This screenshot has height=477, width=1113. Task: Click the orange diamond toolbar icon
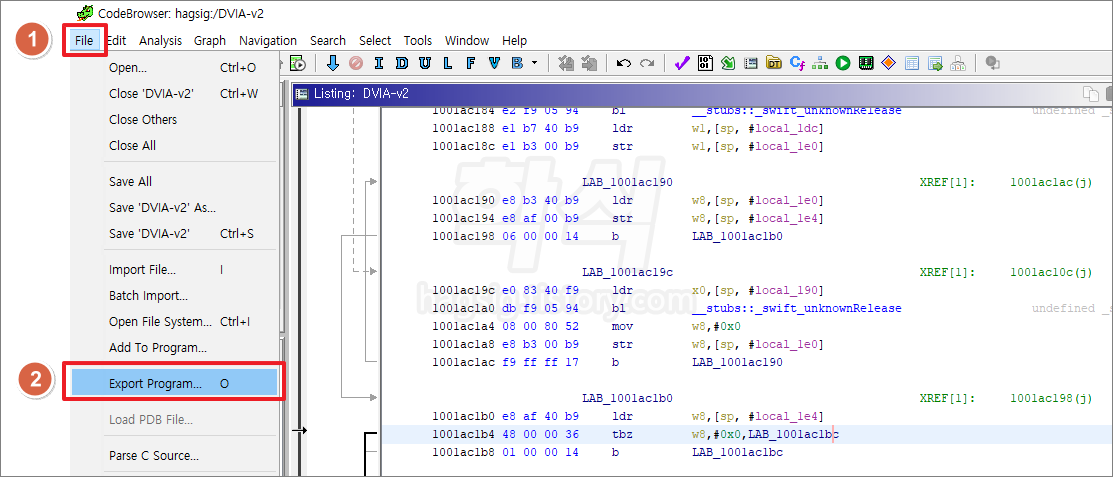click(889, 63)
